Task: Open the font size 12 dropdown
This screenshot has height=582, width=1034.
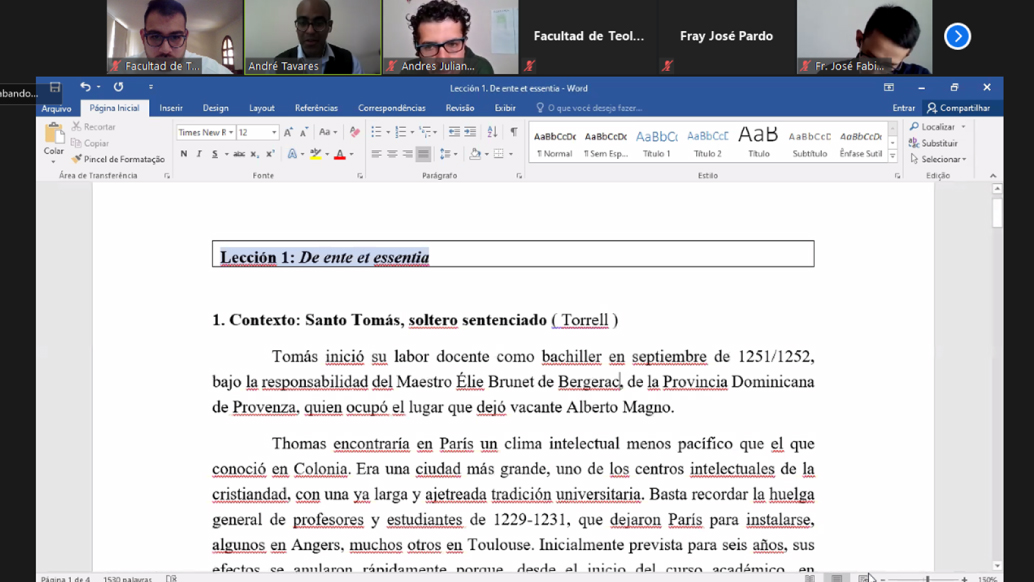Action: pos(274,132)
